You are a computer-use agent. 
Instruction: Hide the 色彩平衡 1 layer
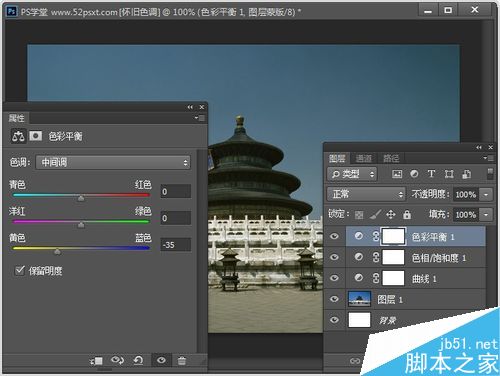click(334, 236)
